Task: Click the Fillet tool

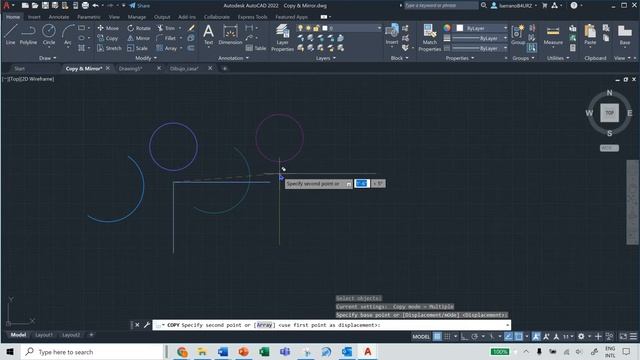Action: coord(166,38)
